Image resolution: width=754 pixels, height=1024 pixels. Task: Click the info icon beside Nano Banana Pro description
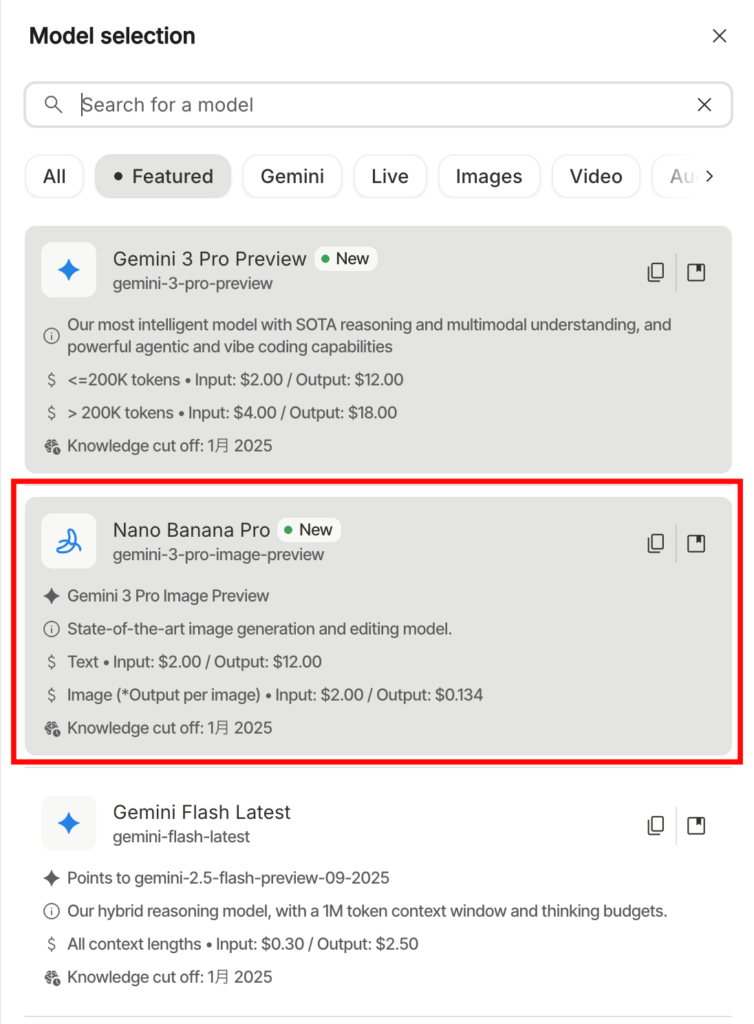point(51,629)
